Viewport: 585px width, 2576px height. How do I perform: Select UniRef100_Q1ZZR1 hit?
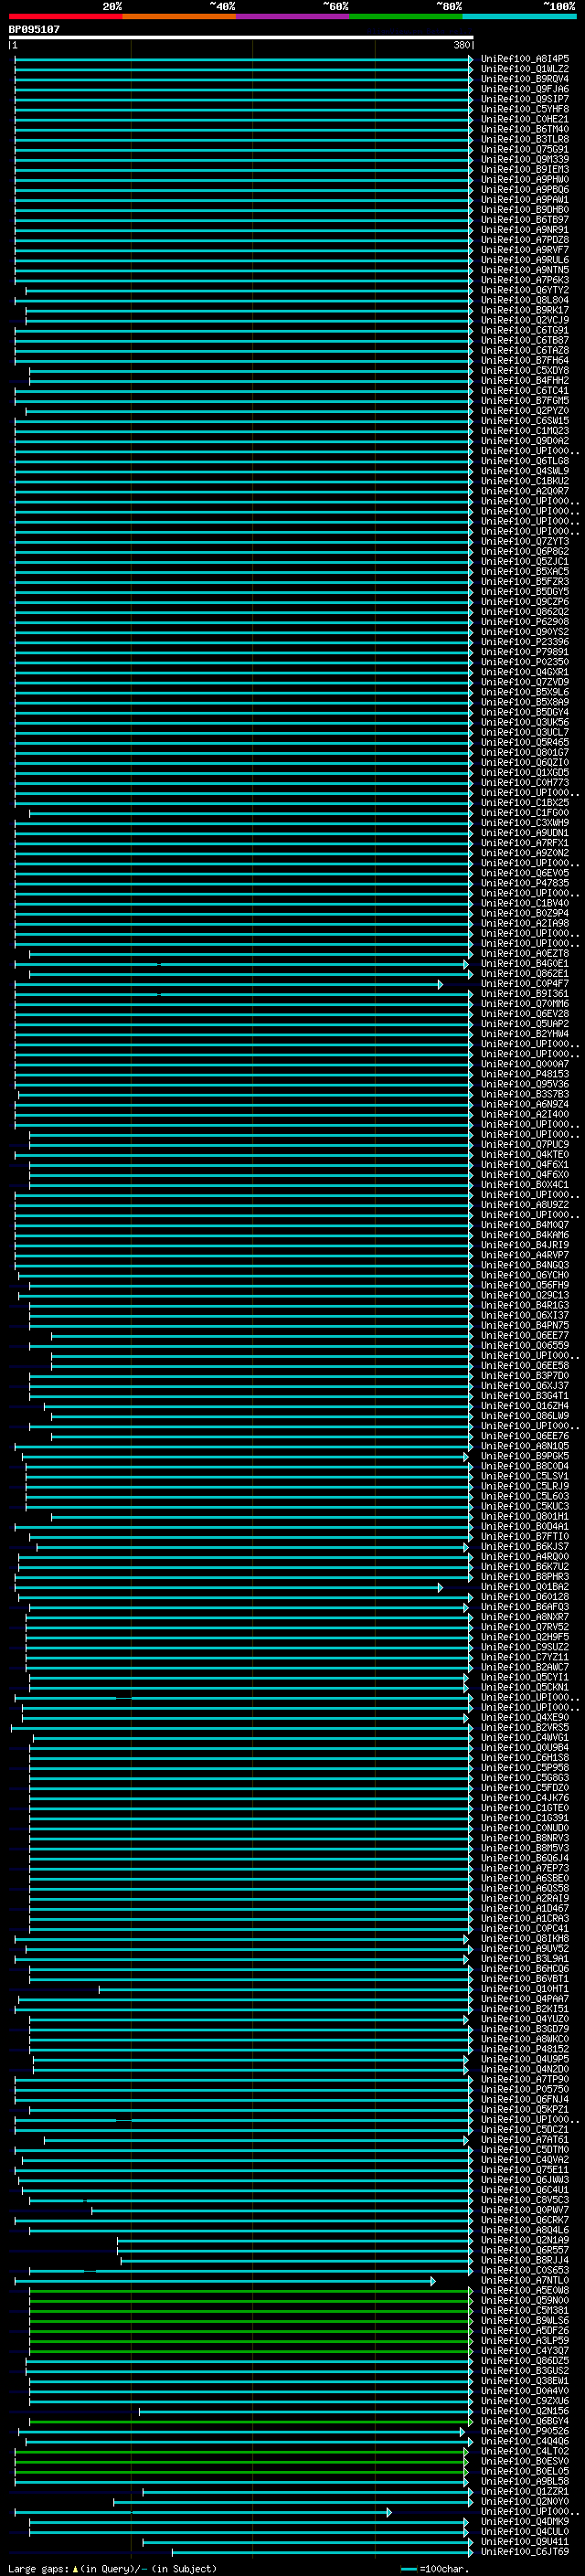(x=525, y=2492)
